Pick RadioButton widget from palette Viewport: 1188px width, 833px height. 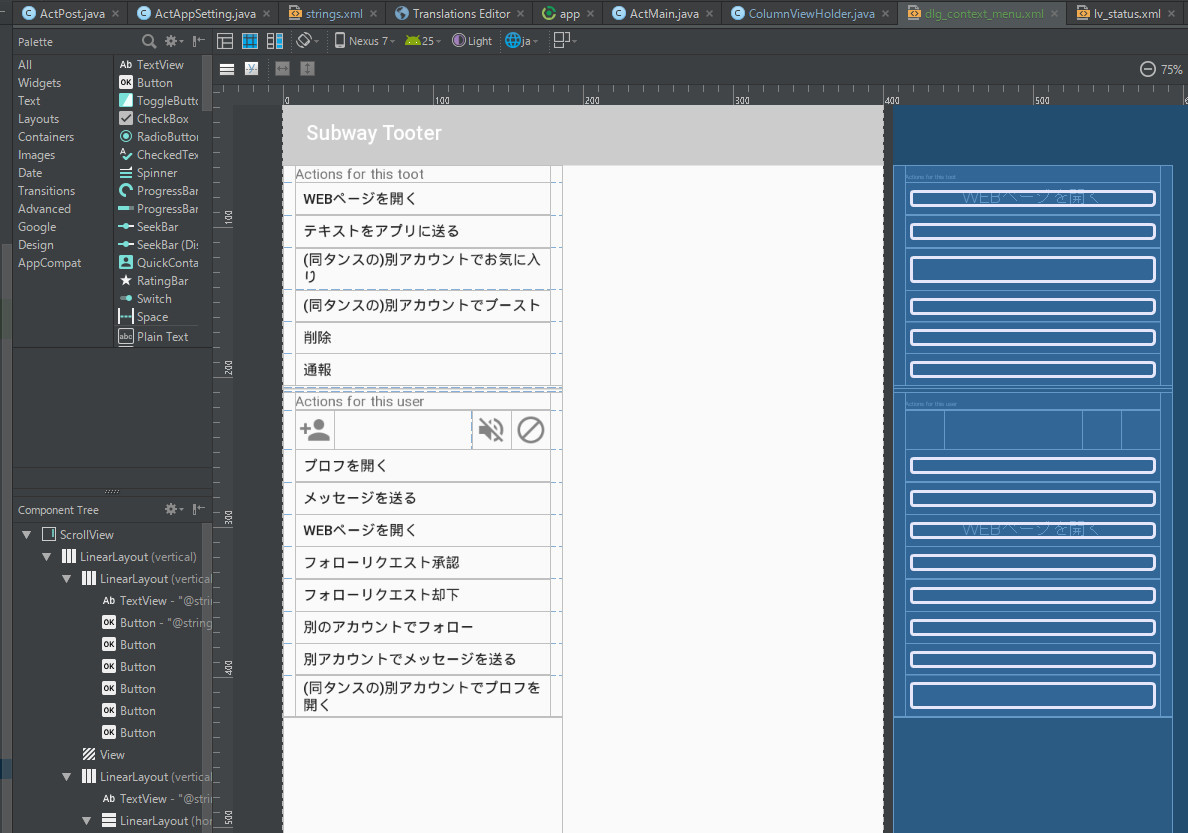pyautogui.click(x=158, y=137)
